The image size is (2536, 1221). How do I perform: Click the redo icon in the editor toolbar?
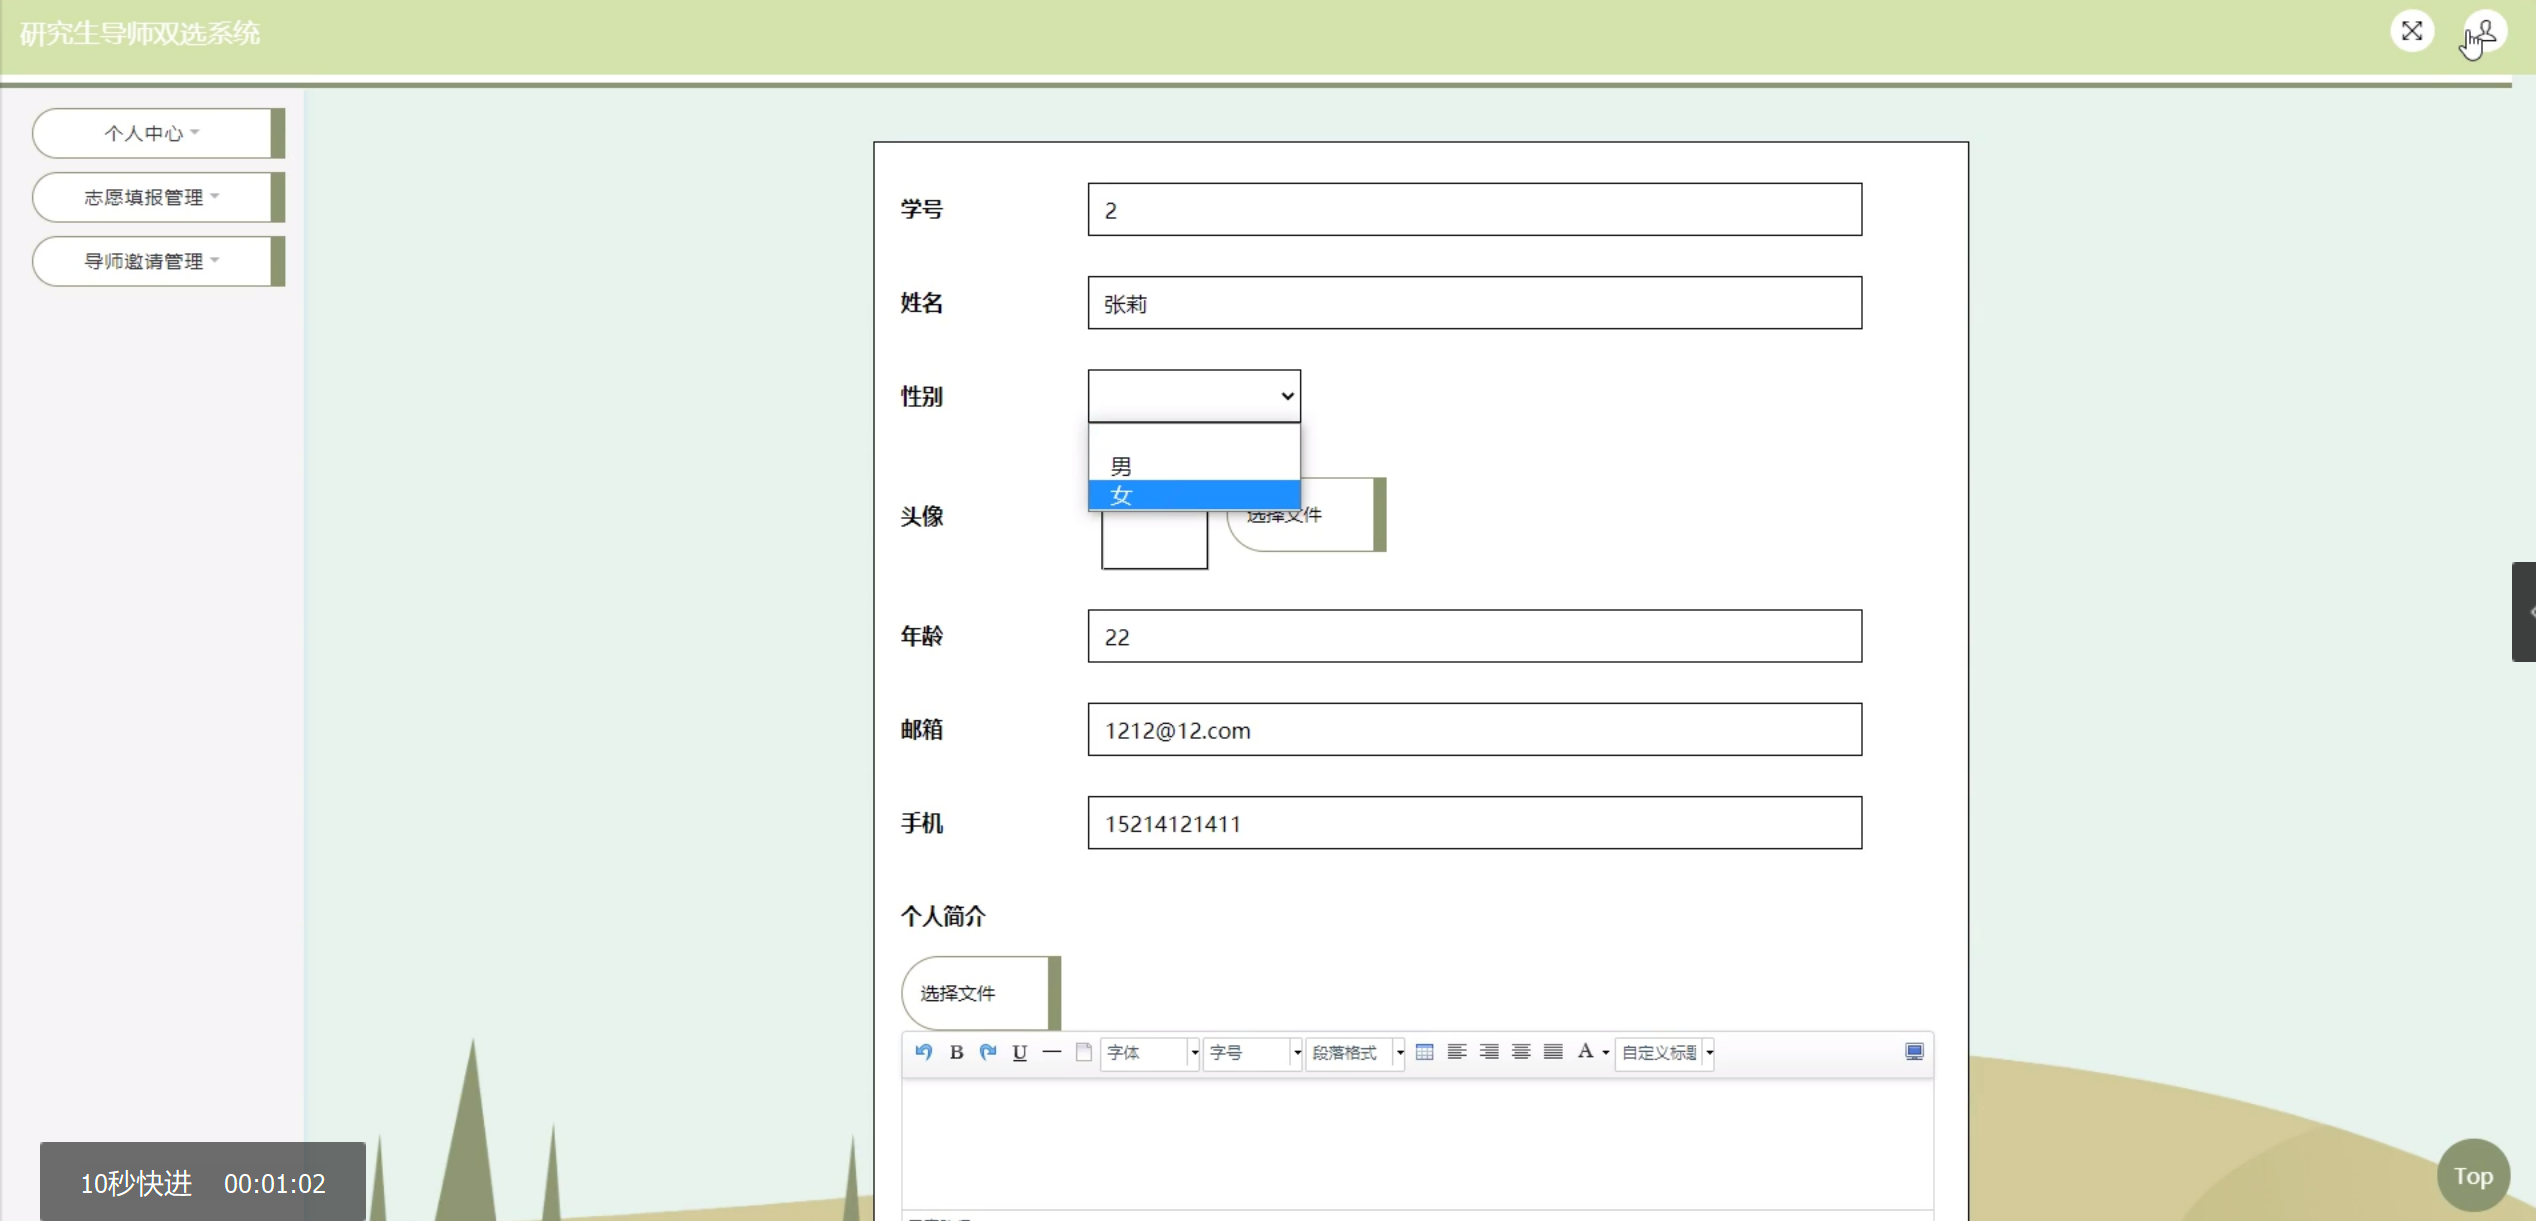point(988,1052)
